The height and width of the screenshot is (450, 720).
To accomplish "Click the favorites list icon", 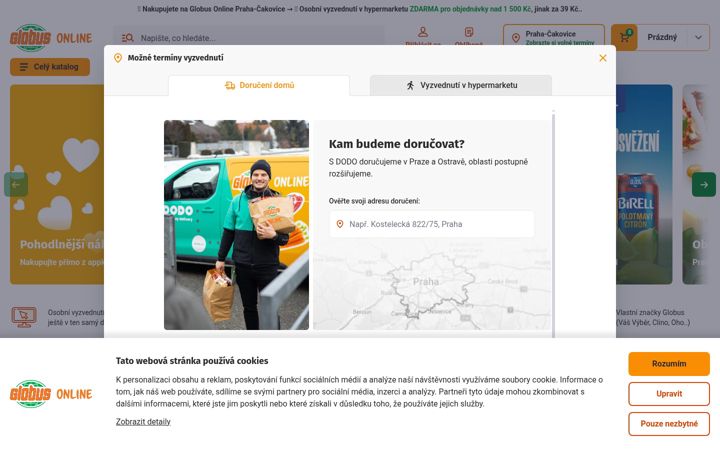I will (468, 32).
